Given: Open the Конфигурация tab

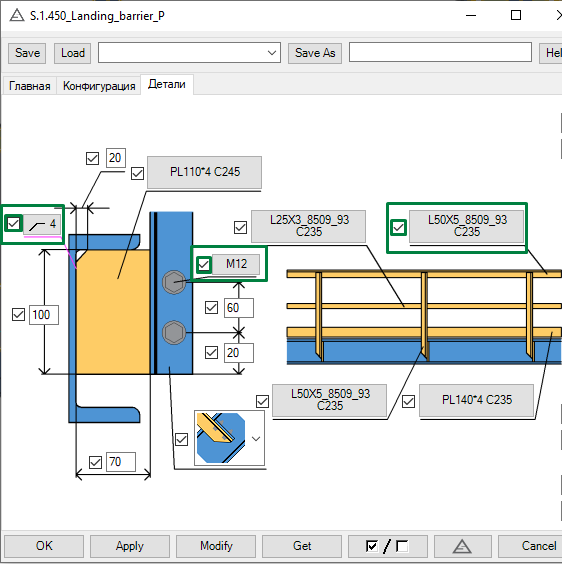Looking at the screenshot, I should pyautogui.click(x=99, y=86).
